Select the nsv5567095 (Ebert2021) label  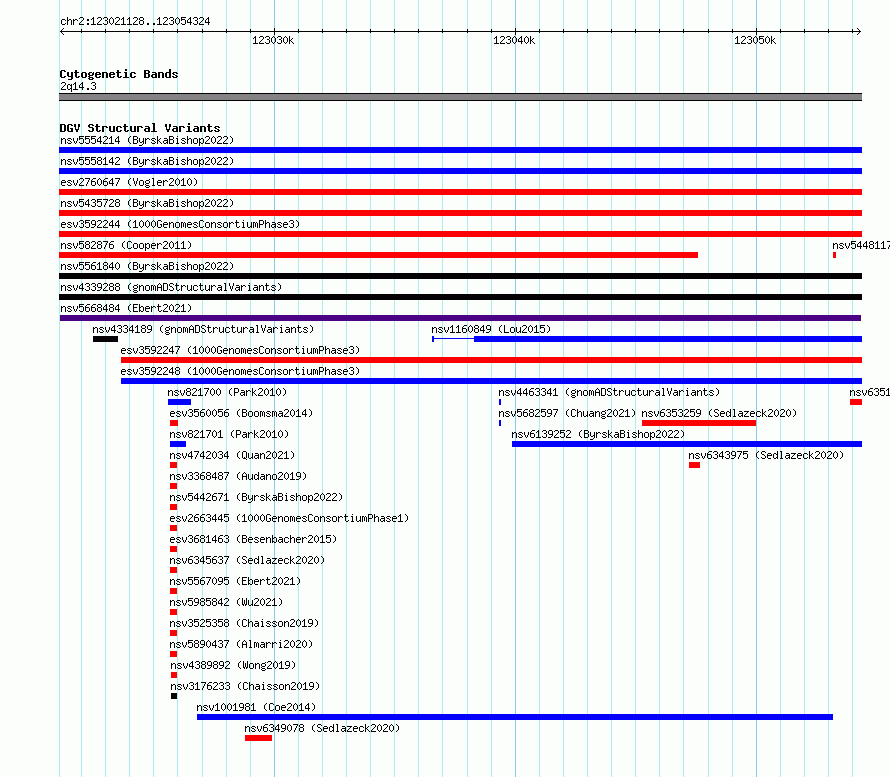(x=236, y=581)
